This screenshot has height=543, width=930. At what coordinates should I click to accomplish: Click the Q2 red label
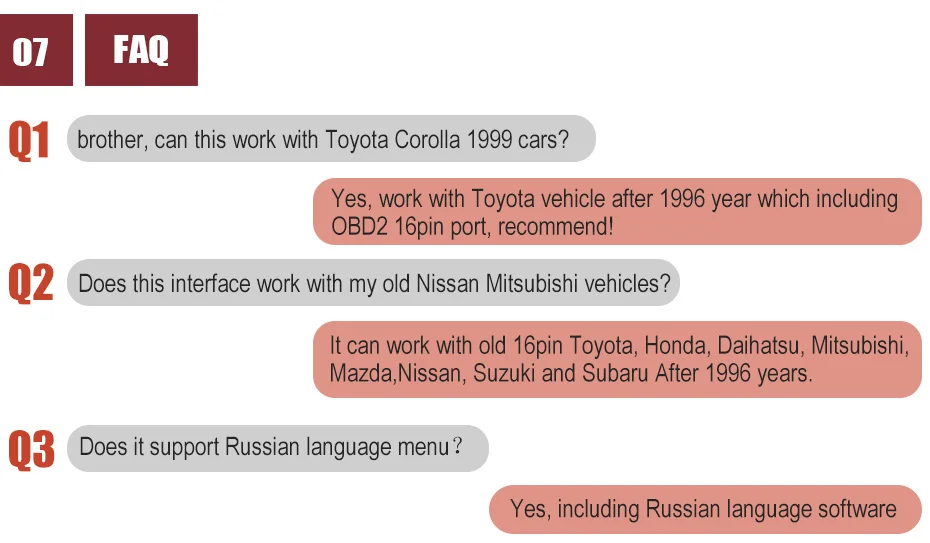coord(31,283)
